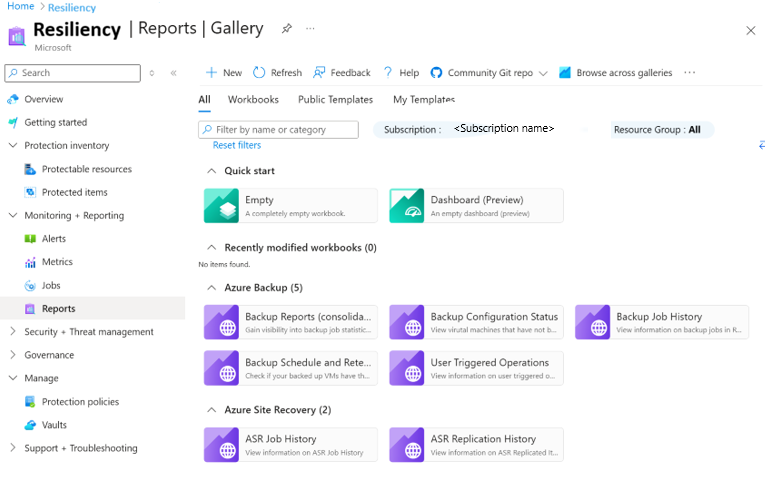Click the Vaults cloud icon
Viewport: 765px width, 492px height.
(x=30, y=425)
